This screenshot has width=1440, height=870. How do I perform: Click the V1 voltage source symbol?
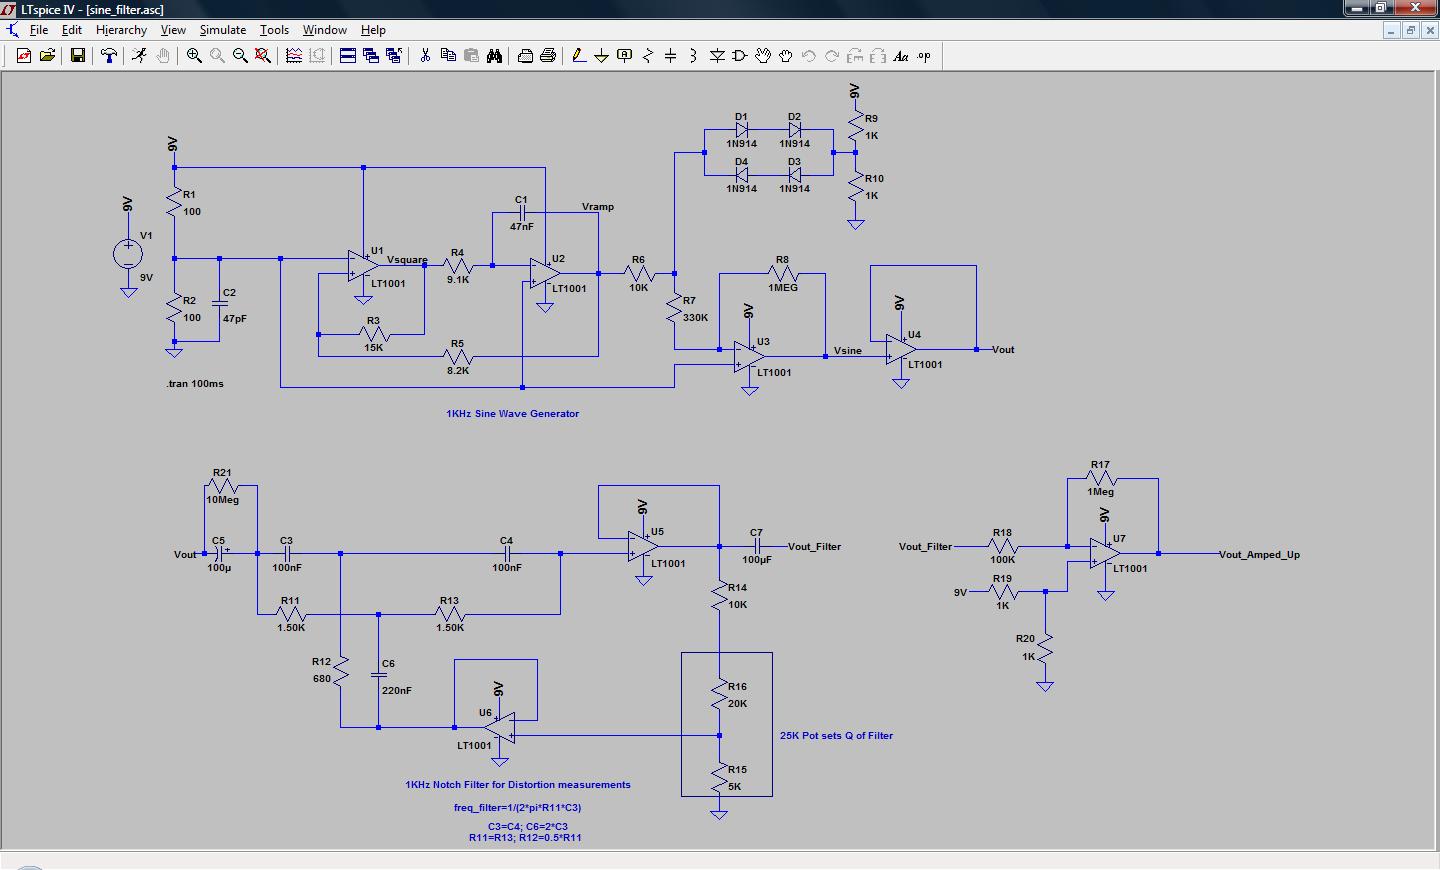click(x=128, y=253)
